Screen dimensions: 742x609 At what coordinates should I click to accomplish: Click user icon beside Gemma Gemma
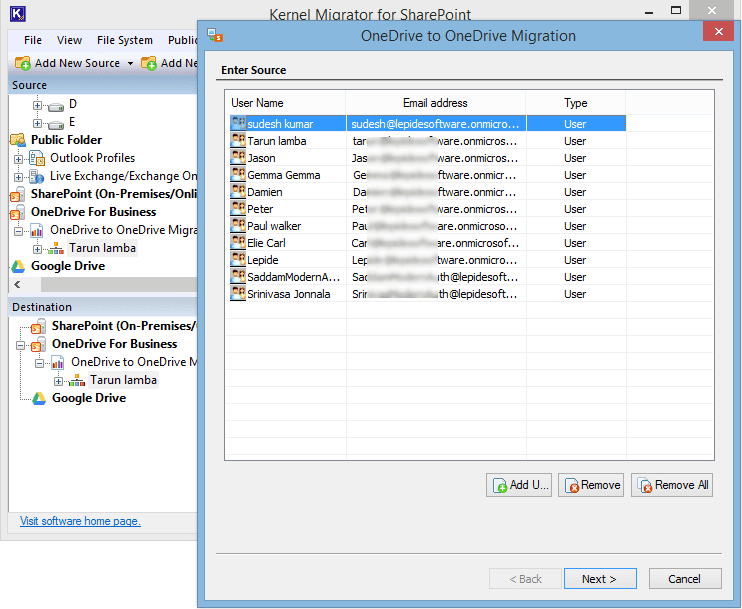point(238,175)
